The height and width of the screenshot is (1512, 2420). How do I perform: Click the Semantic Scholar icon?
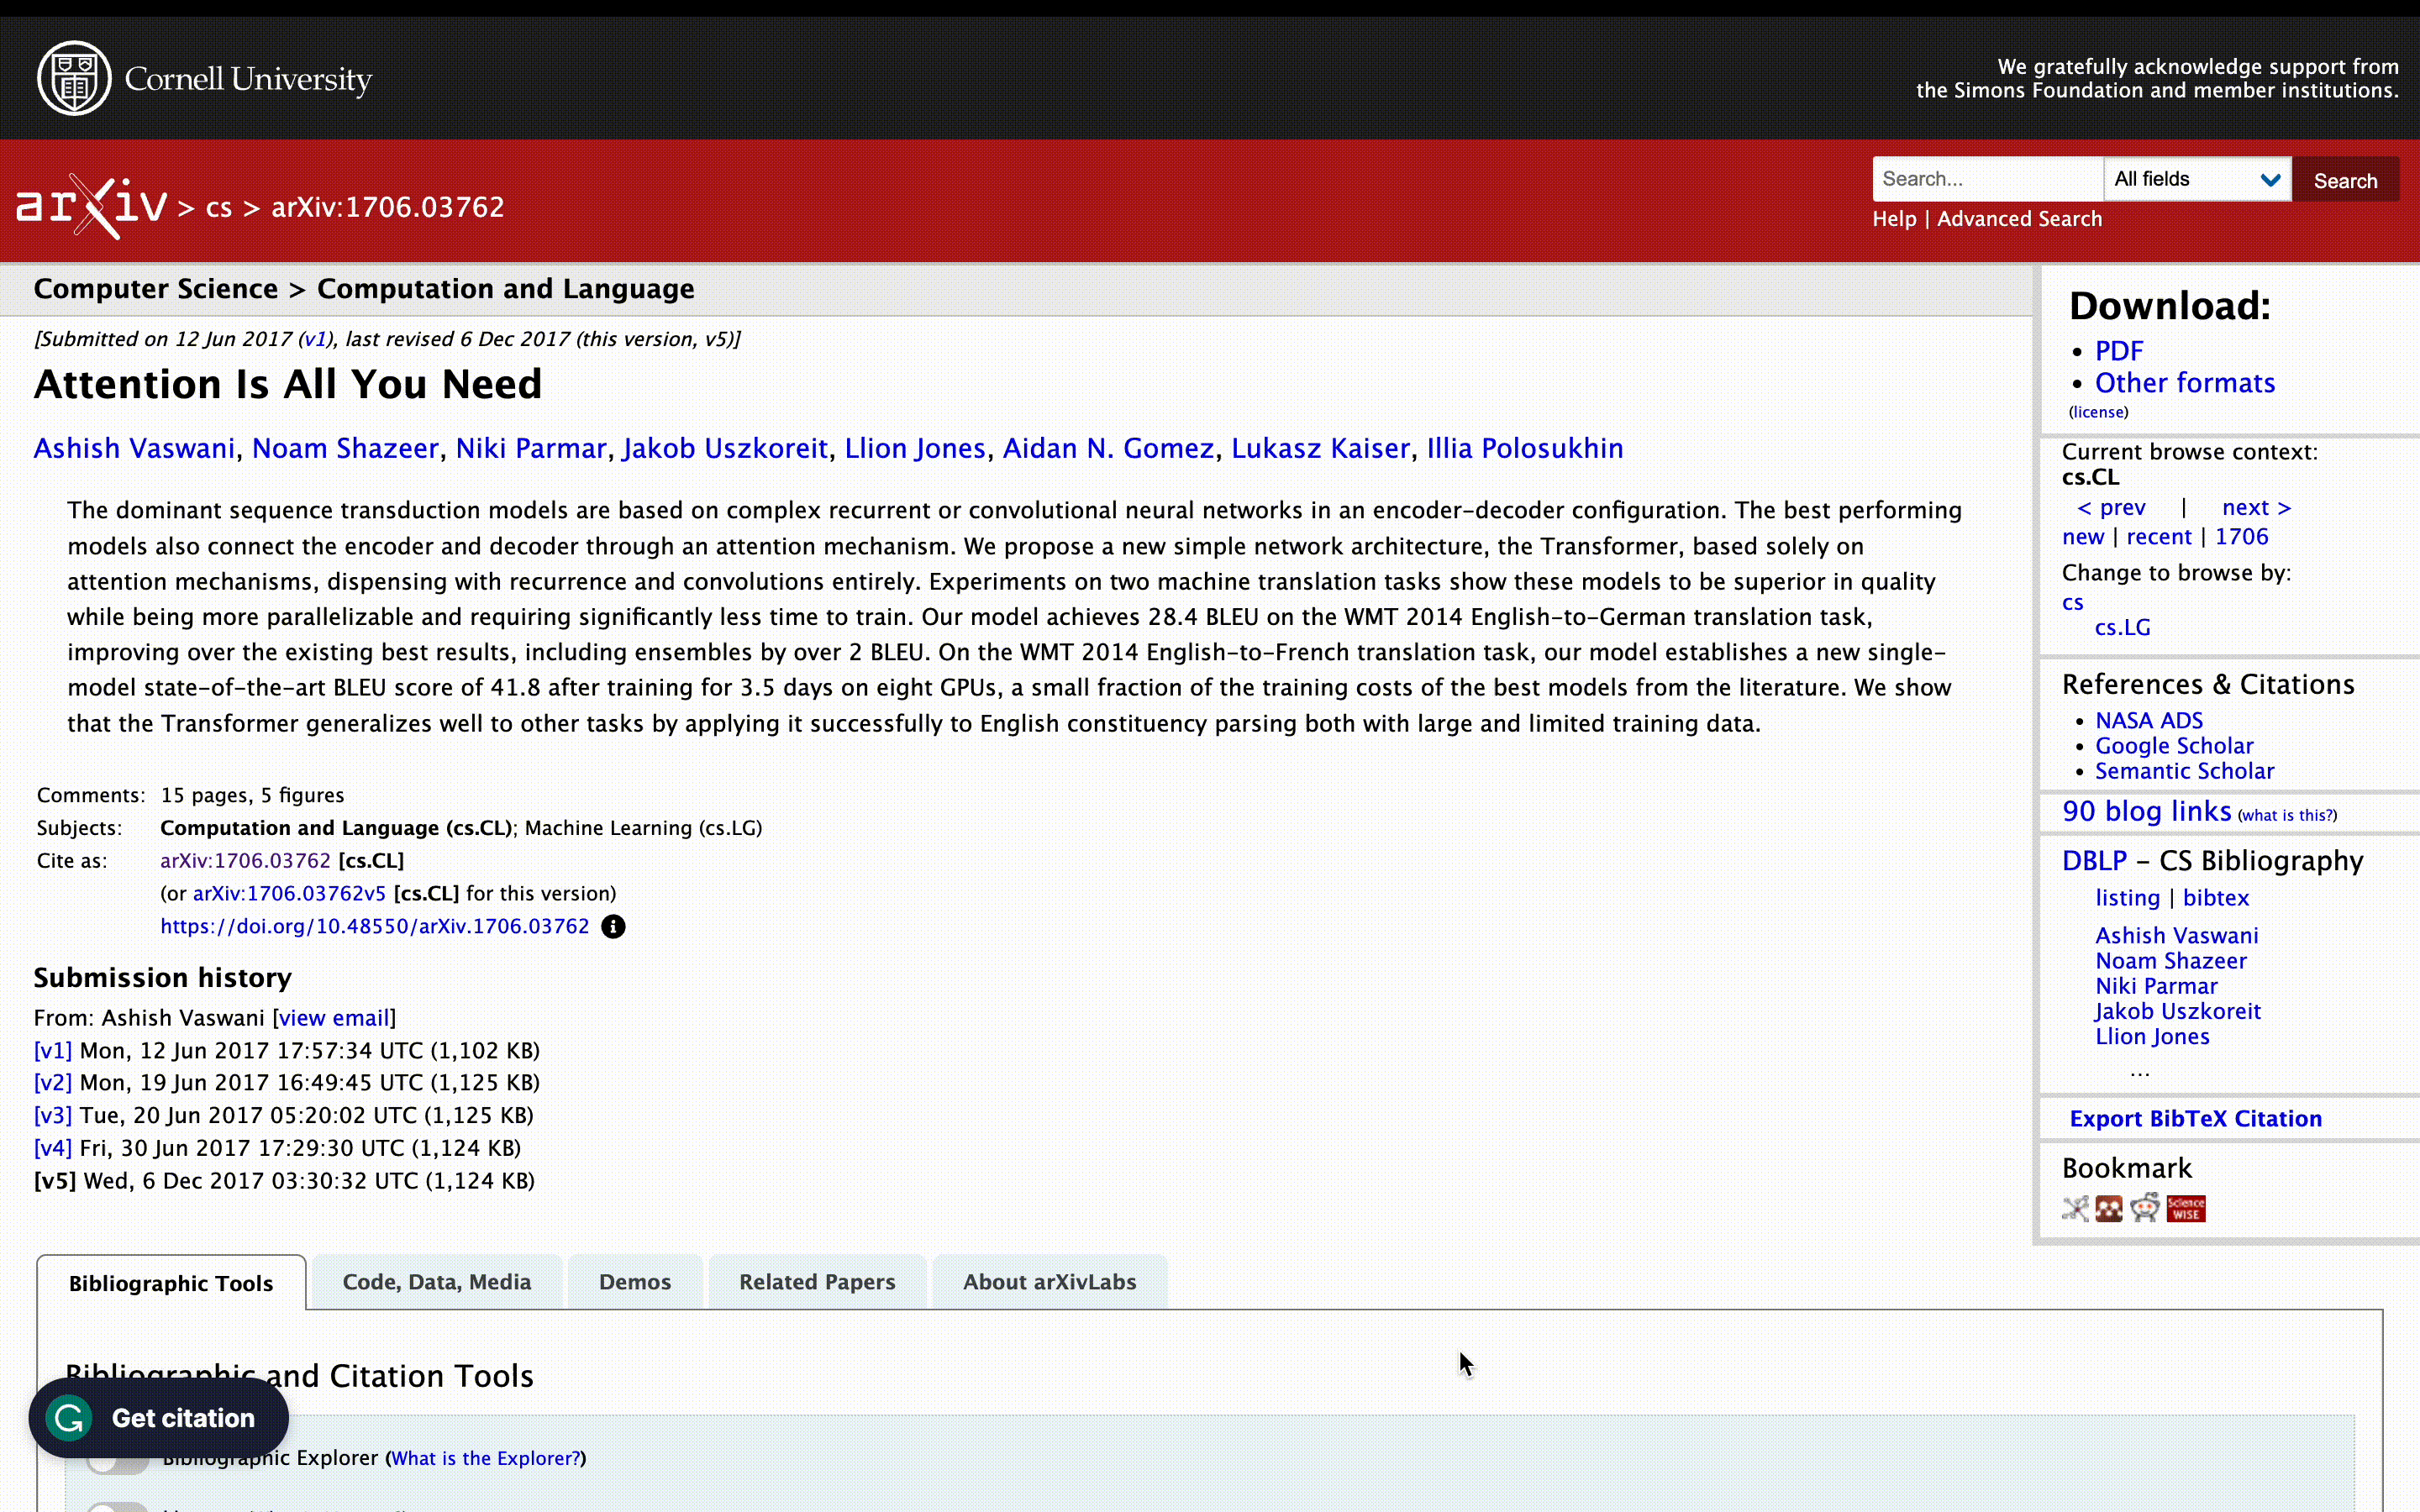2185,770
